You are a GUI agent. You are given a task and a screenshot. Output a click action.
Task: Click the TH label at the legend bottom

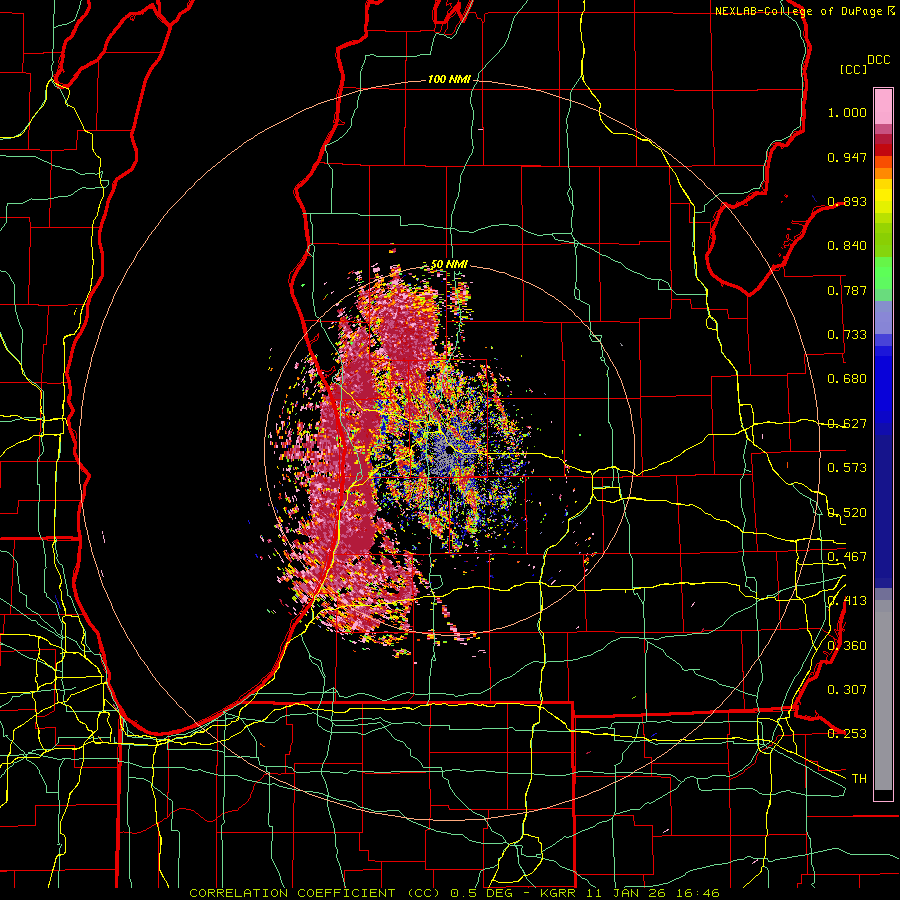point(859,779)
